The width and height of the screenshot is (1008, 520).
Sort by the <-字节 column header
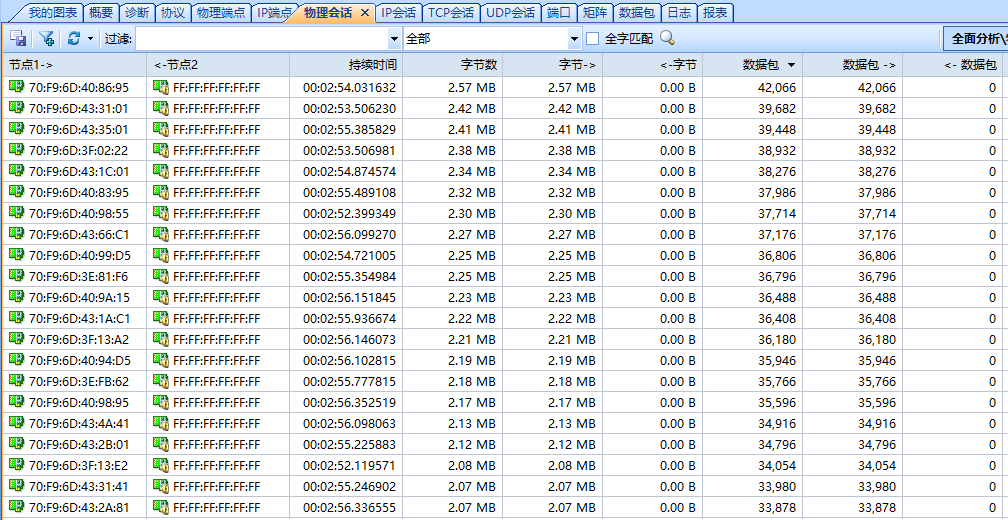(652, 64)
